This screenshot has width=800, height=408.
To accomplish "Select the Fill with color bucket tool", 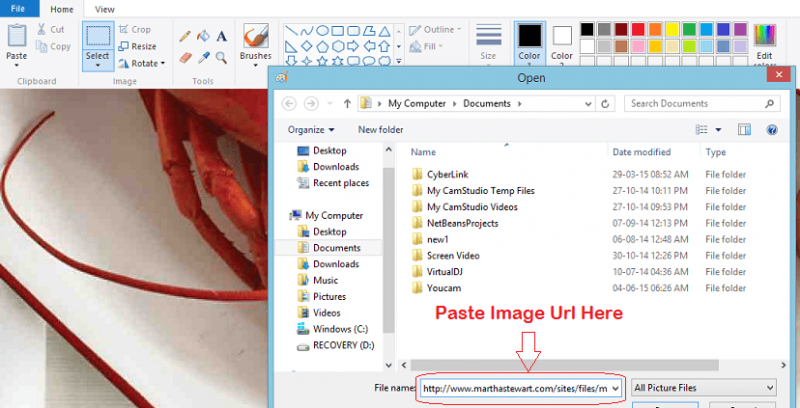I will coord(203,36).
